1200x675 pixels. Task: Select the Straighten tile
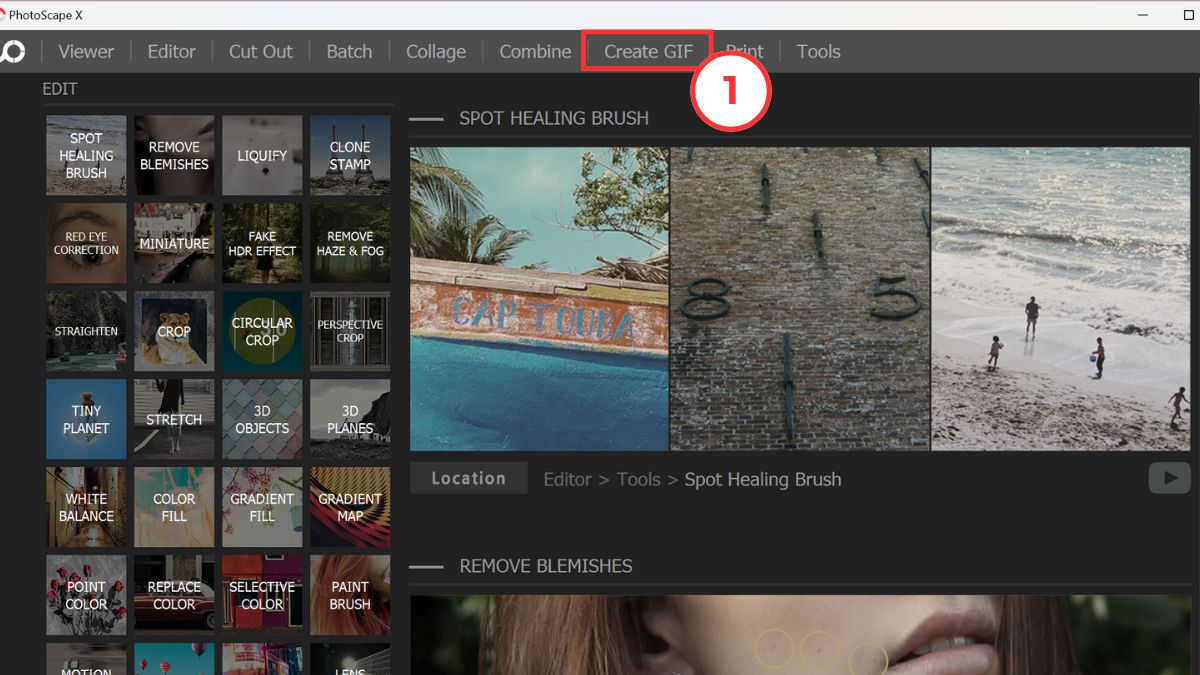[86, 331]
